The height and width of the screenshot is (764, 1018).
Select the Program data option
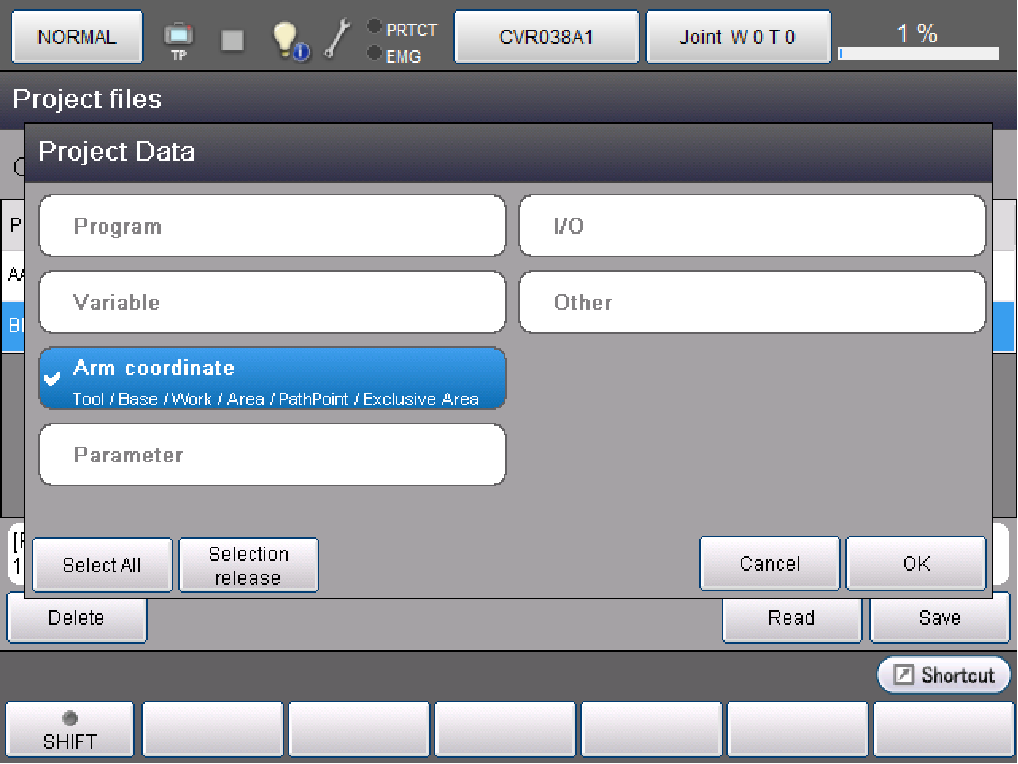click(x=272, y=226)
